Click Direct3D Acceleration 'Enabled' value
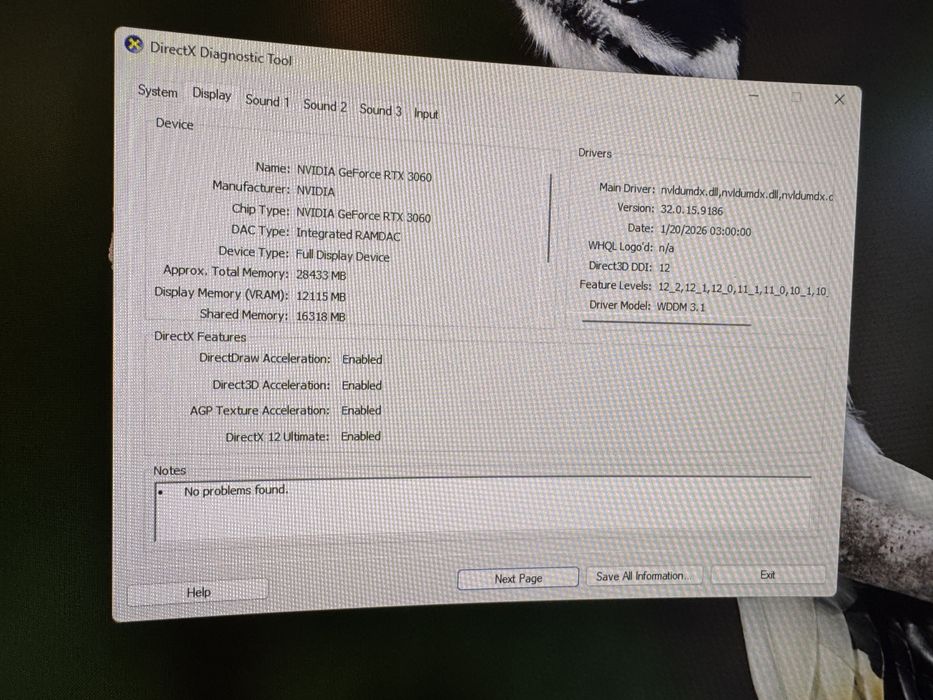This screenshot has height=700, width=933. click(x=362, y=386)
